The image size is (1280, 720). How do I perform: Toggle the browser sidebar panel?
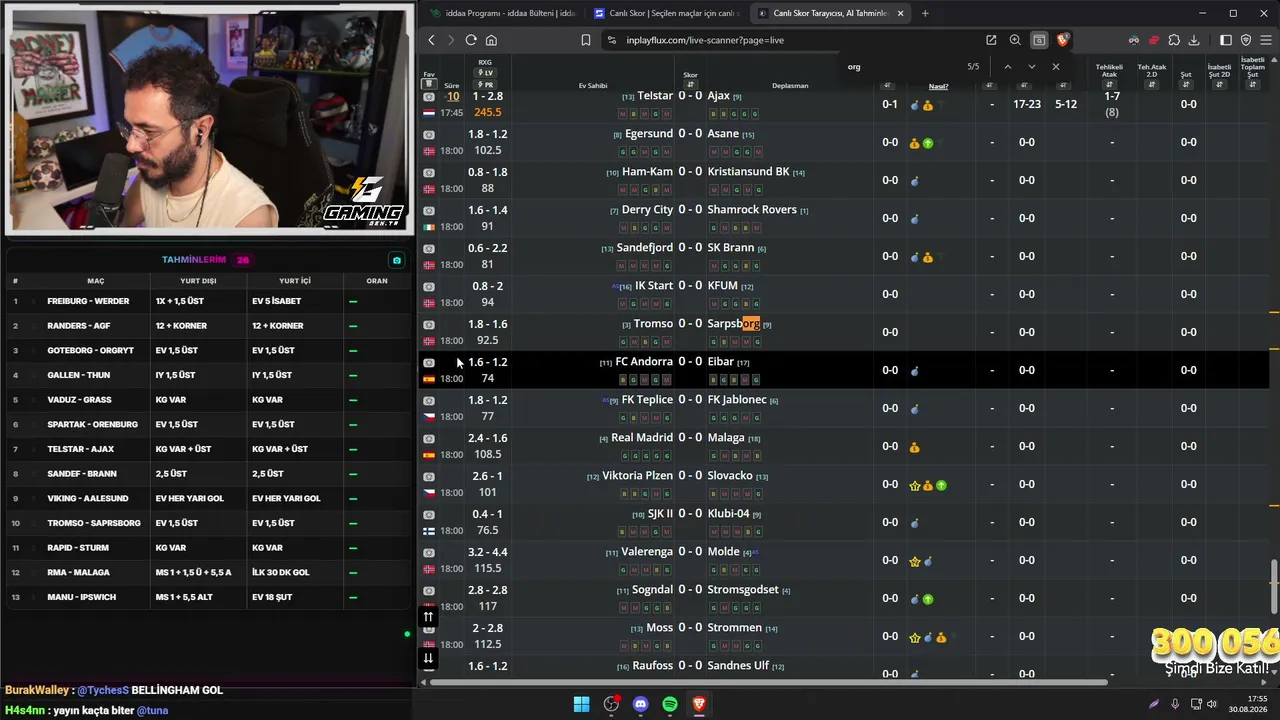(x=1226, y=40)
